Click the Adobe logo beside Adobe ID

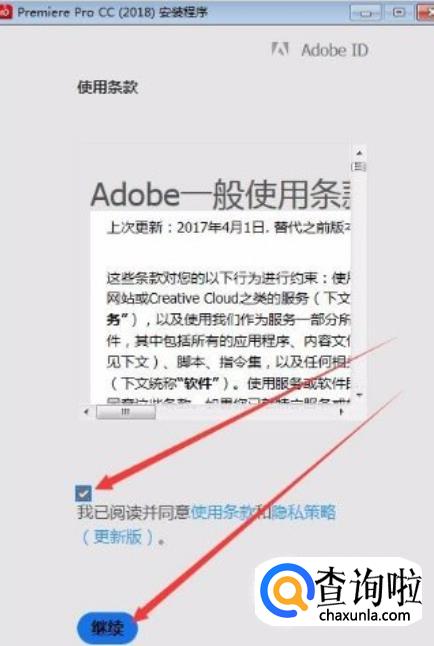tap(280, 49)
